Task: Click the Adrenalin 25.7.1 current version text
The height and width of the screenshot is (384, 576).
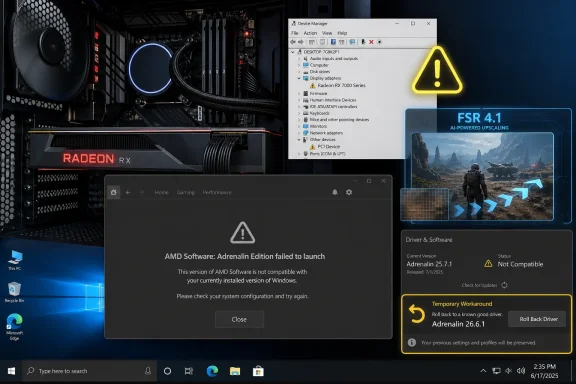Action: 429,264
